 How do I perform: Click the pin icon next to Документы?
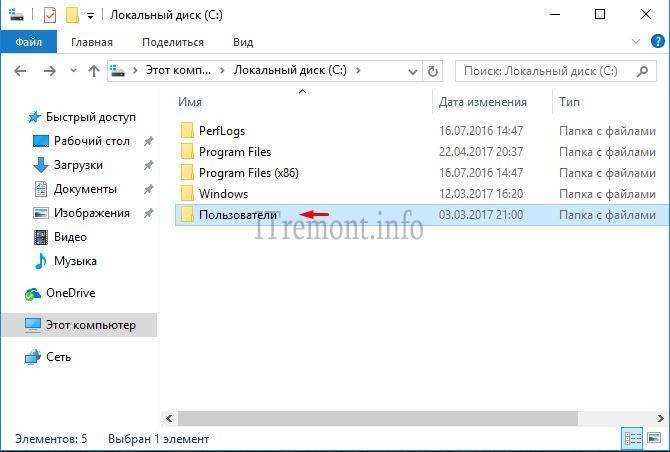(148, 189)
